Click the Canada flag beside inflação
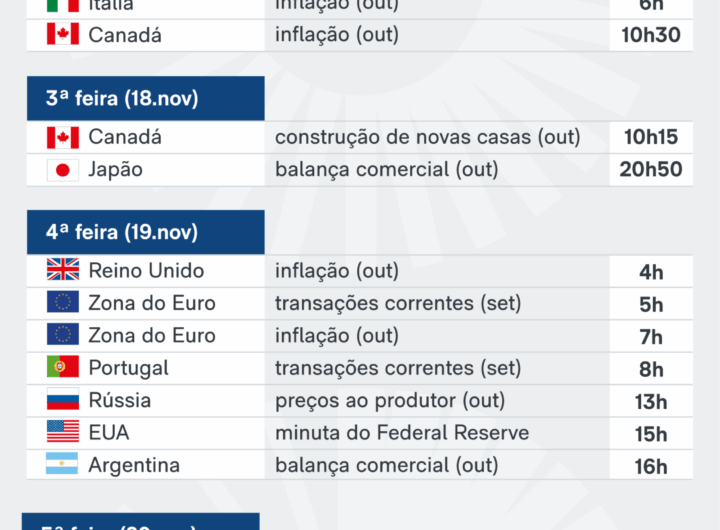The image size is (720, 530). coord(62,35)
